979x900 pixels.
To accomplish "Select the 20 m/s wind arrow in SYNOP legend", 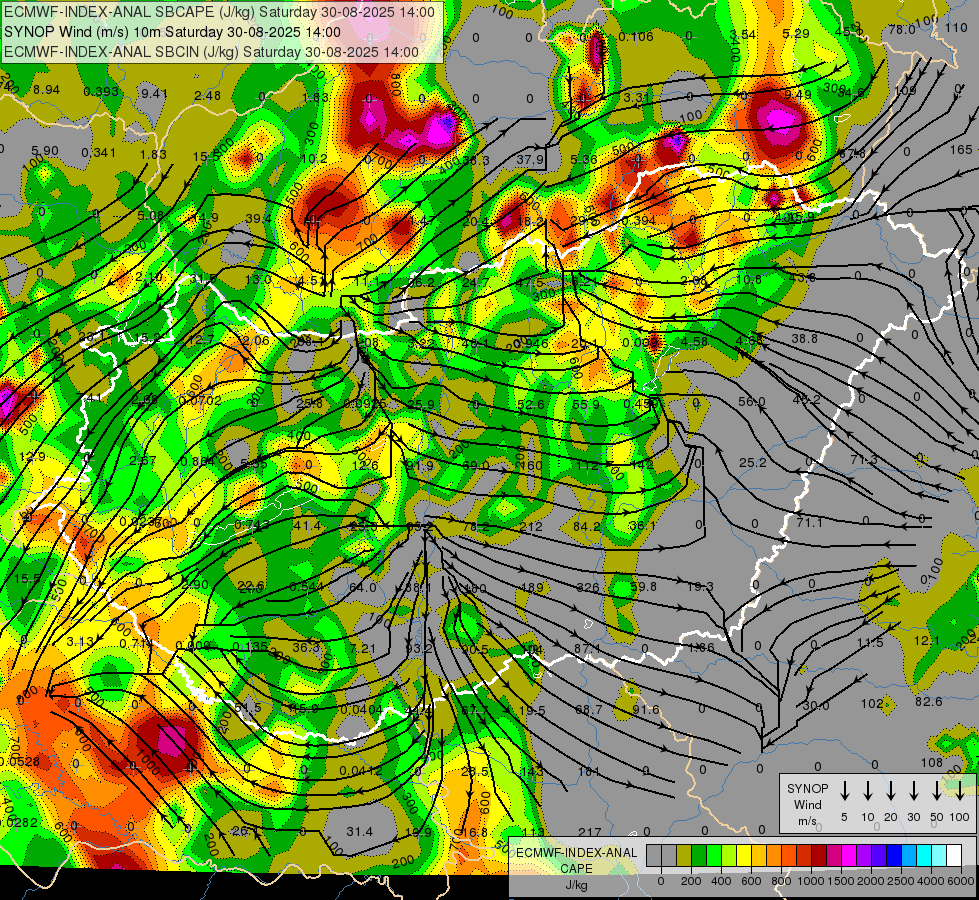I will [890, 791].
